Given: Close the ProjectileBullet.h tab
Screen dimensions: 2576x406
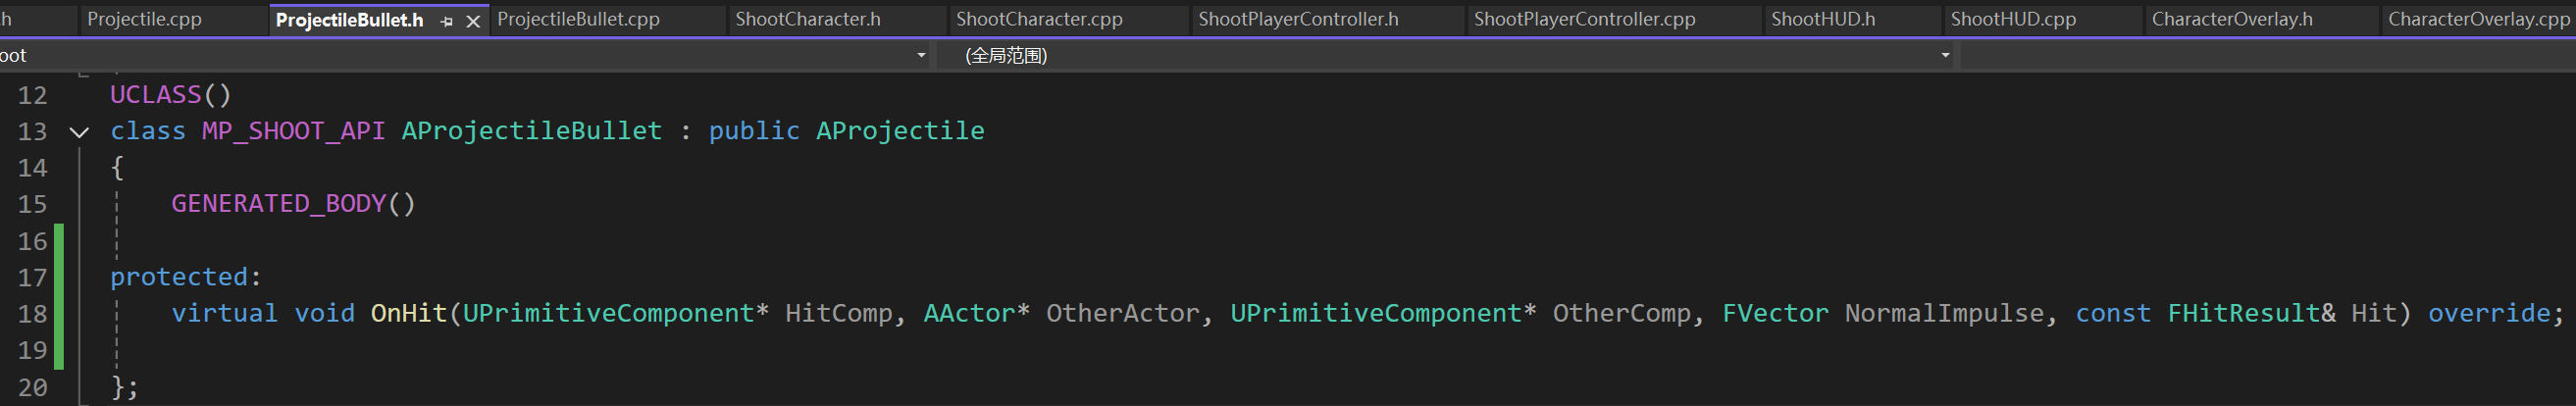Looking at the screenshot, I should [474, 20].
